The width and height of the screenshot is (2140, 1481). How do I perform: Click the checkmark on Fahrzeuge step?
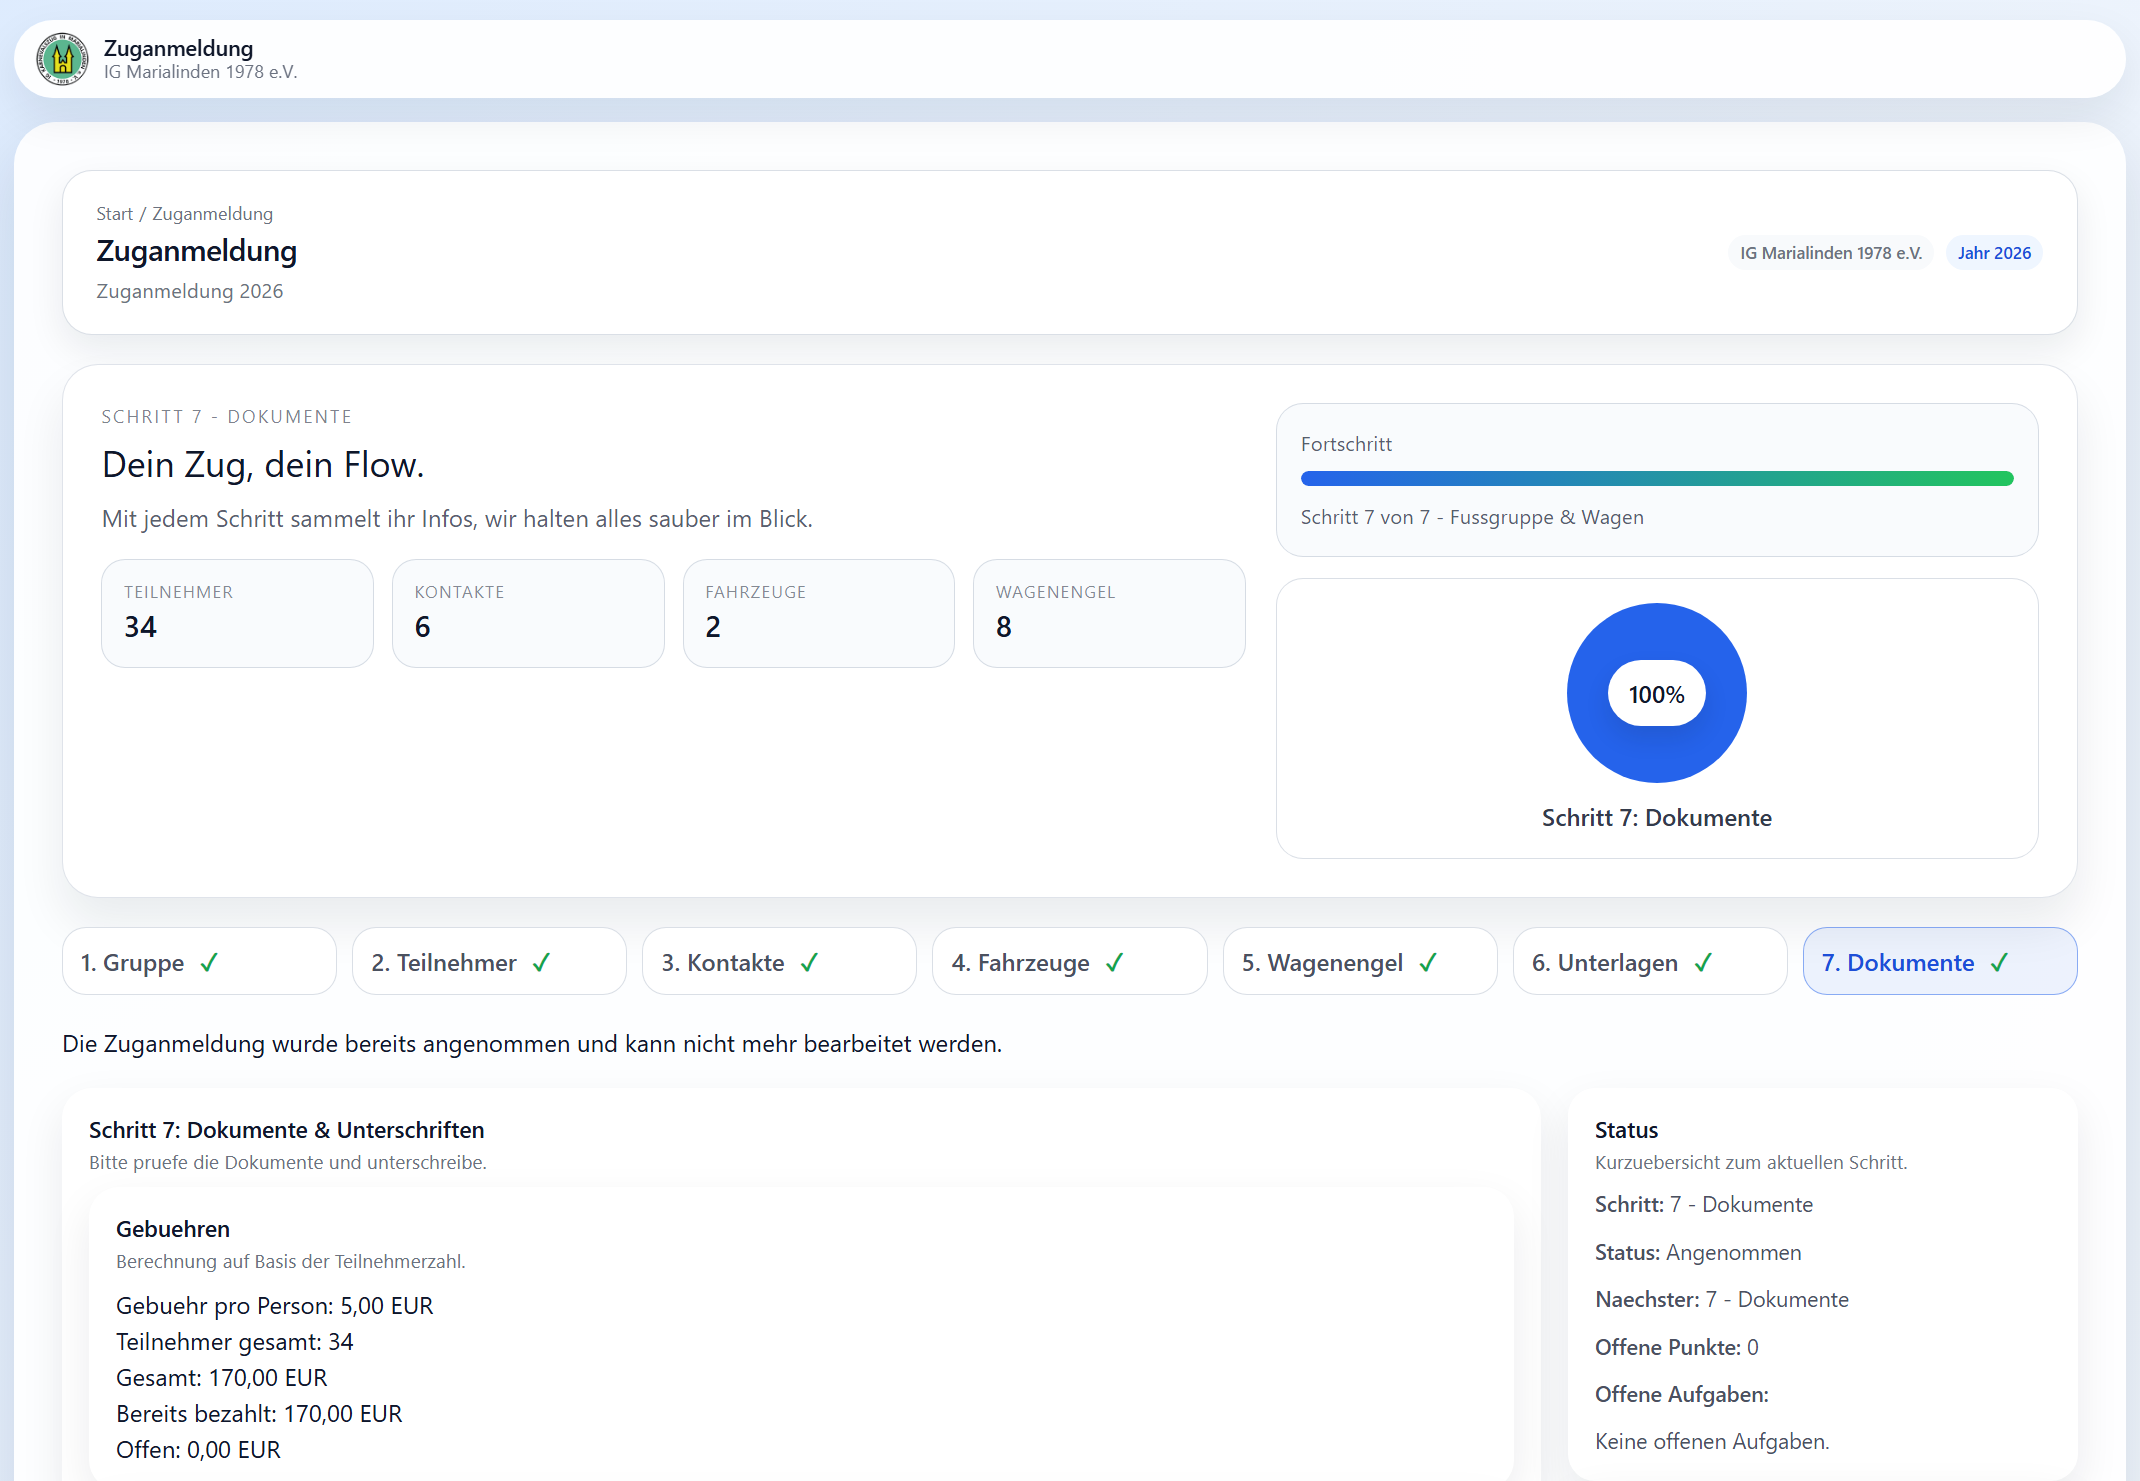(x=1114, y=963)
